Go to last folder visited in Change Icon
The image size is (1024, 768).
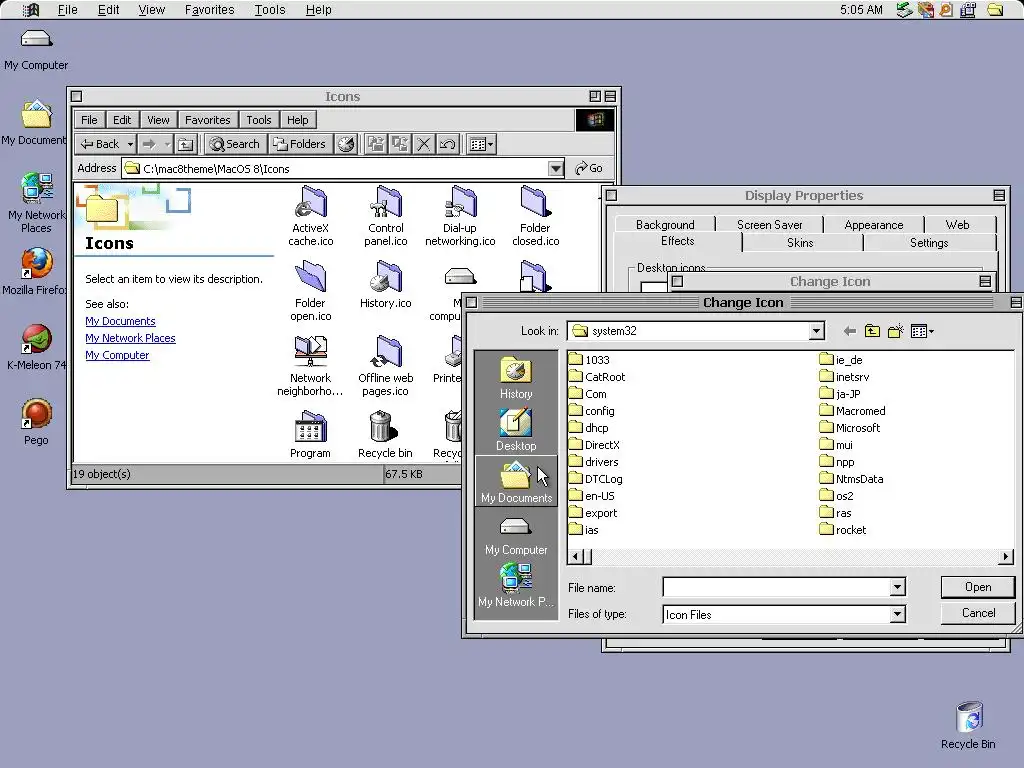(x=850, y=332)
